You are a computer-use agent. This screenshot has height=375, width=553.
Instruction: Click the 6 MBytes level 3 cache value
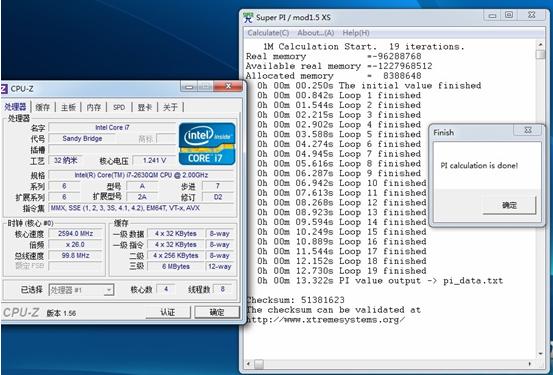coord(176,266)
